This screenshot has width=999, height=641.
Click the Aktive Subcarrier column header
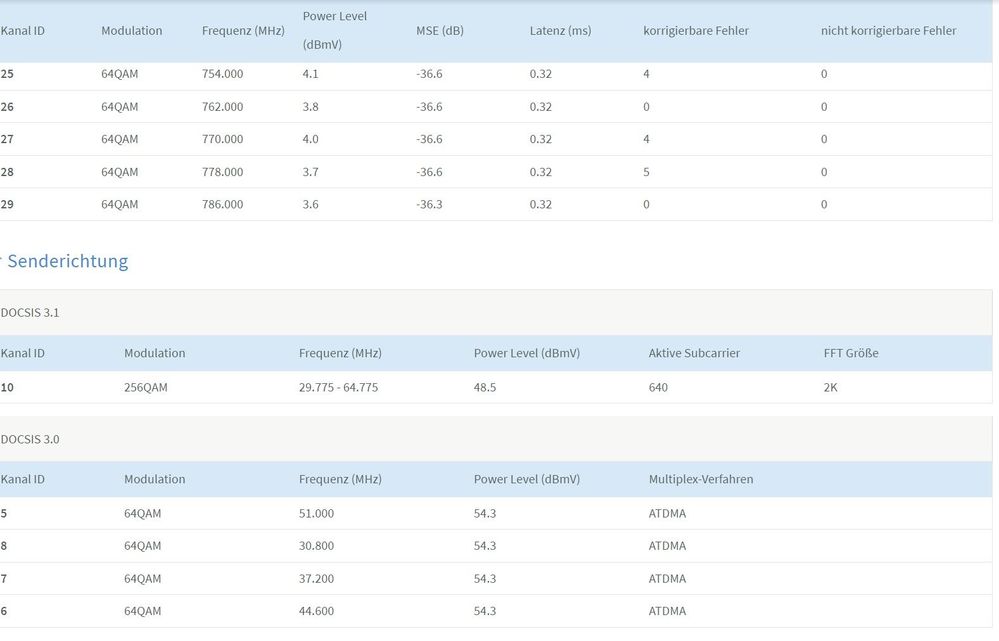pyautogui.click(x=694, y=353)
